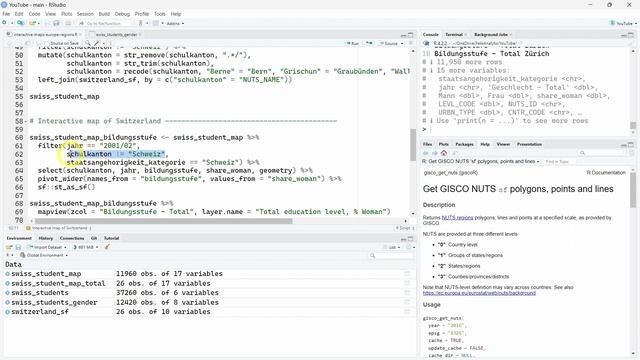Screen dimensions: 640x360
Task: Click the editor horizontal scrollbar
Action: (x=163, y=221)
